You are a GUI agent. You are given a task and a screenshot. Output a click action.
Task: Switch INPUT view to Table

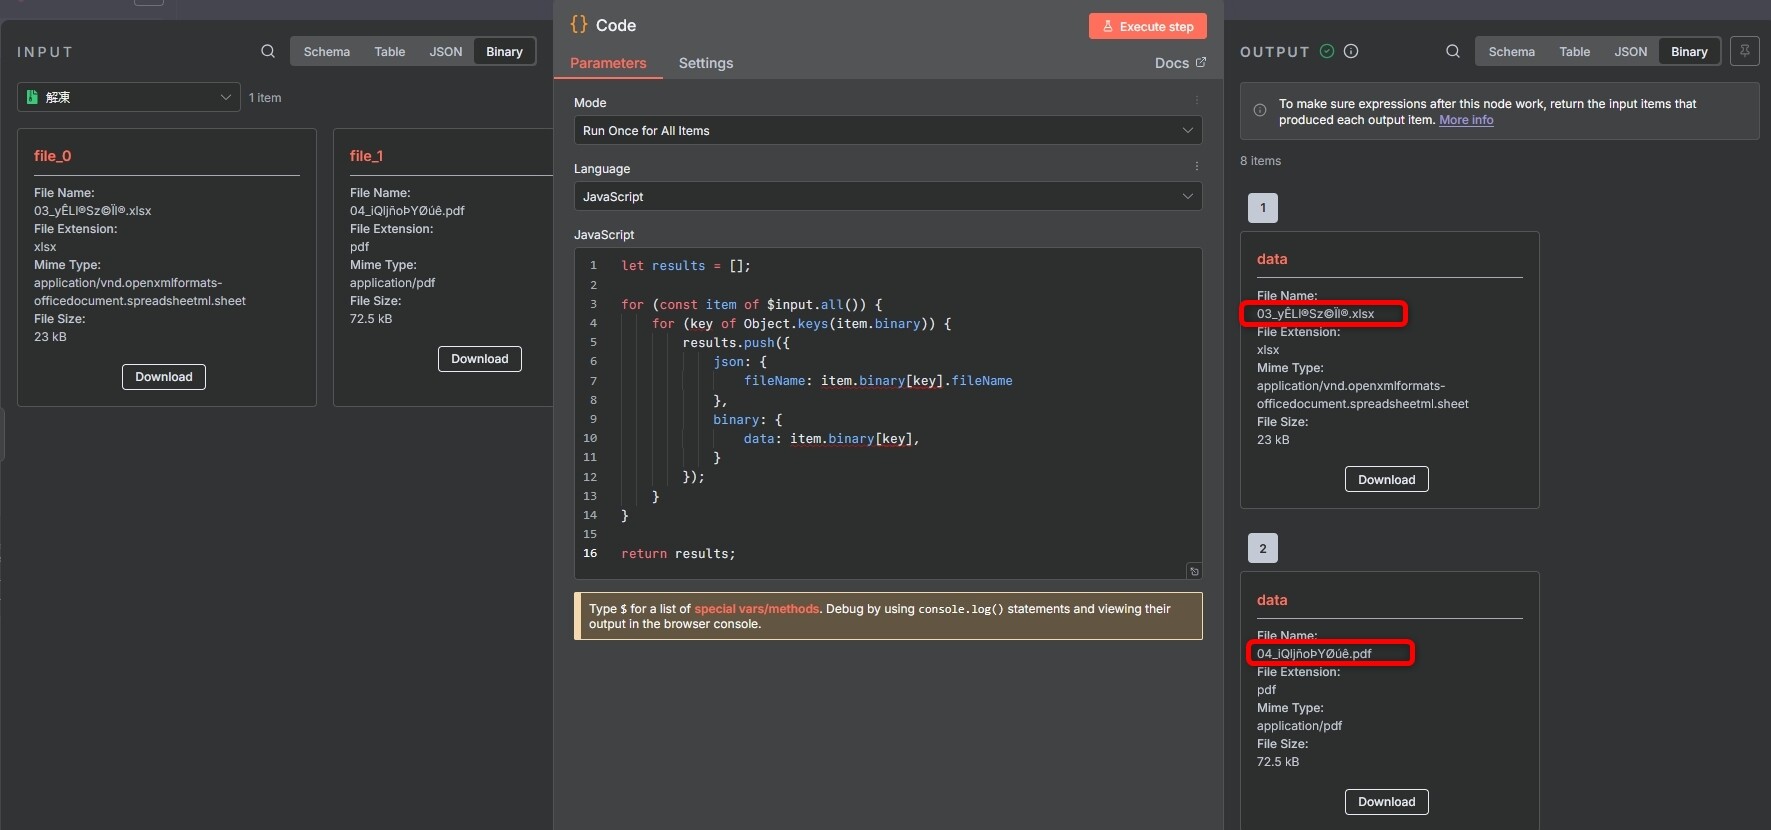pos(389,51)
